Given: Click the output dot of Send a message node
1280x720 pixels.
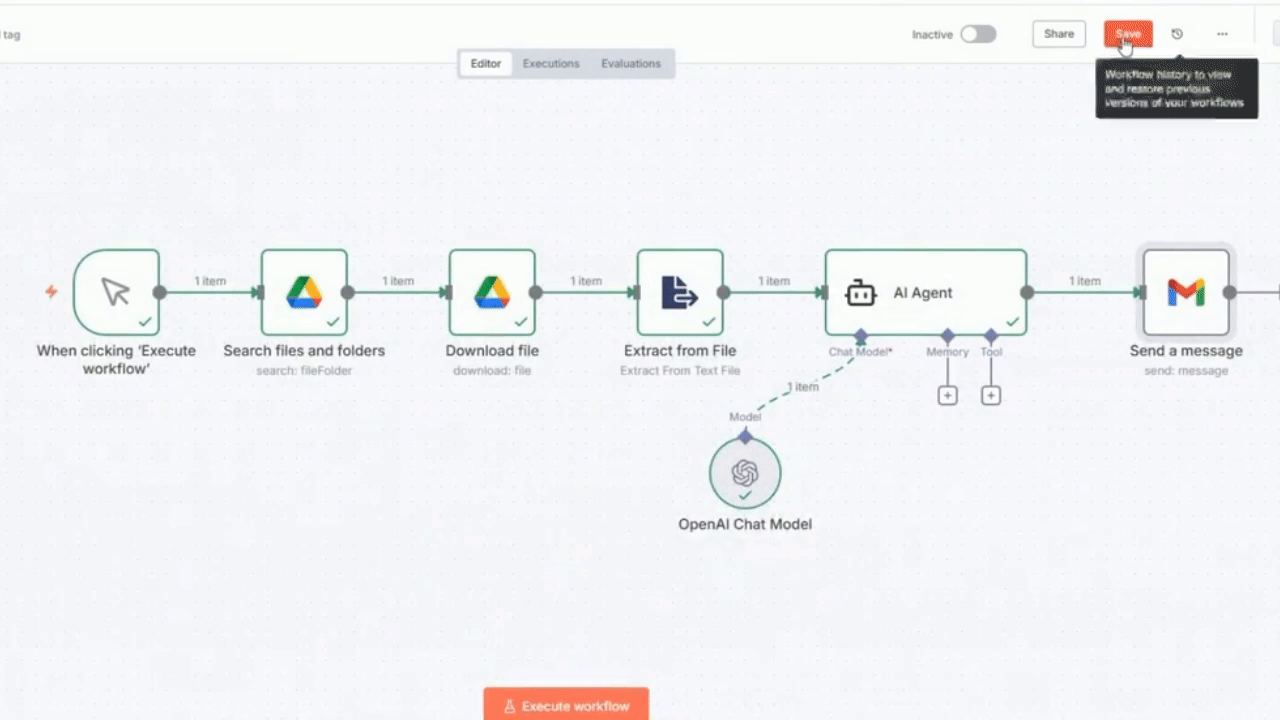Looking at the screenshot, I should (1229, 293).
